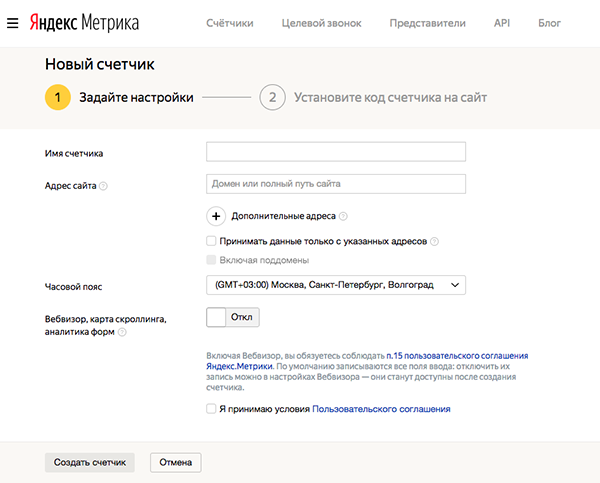Click the Отмена button
This screenshot has width=600, height=483.
176,462
